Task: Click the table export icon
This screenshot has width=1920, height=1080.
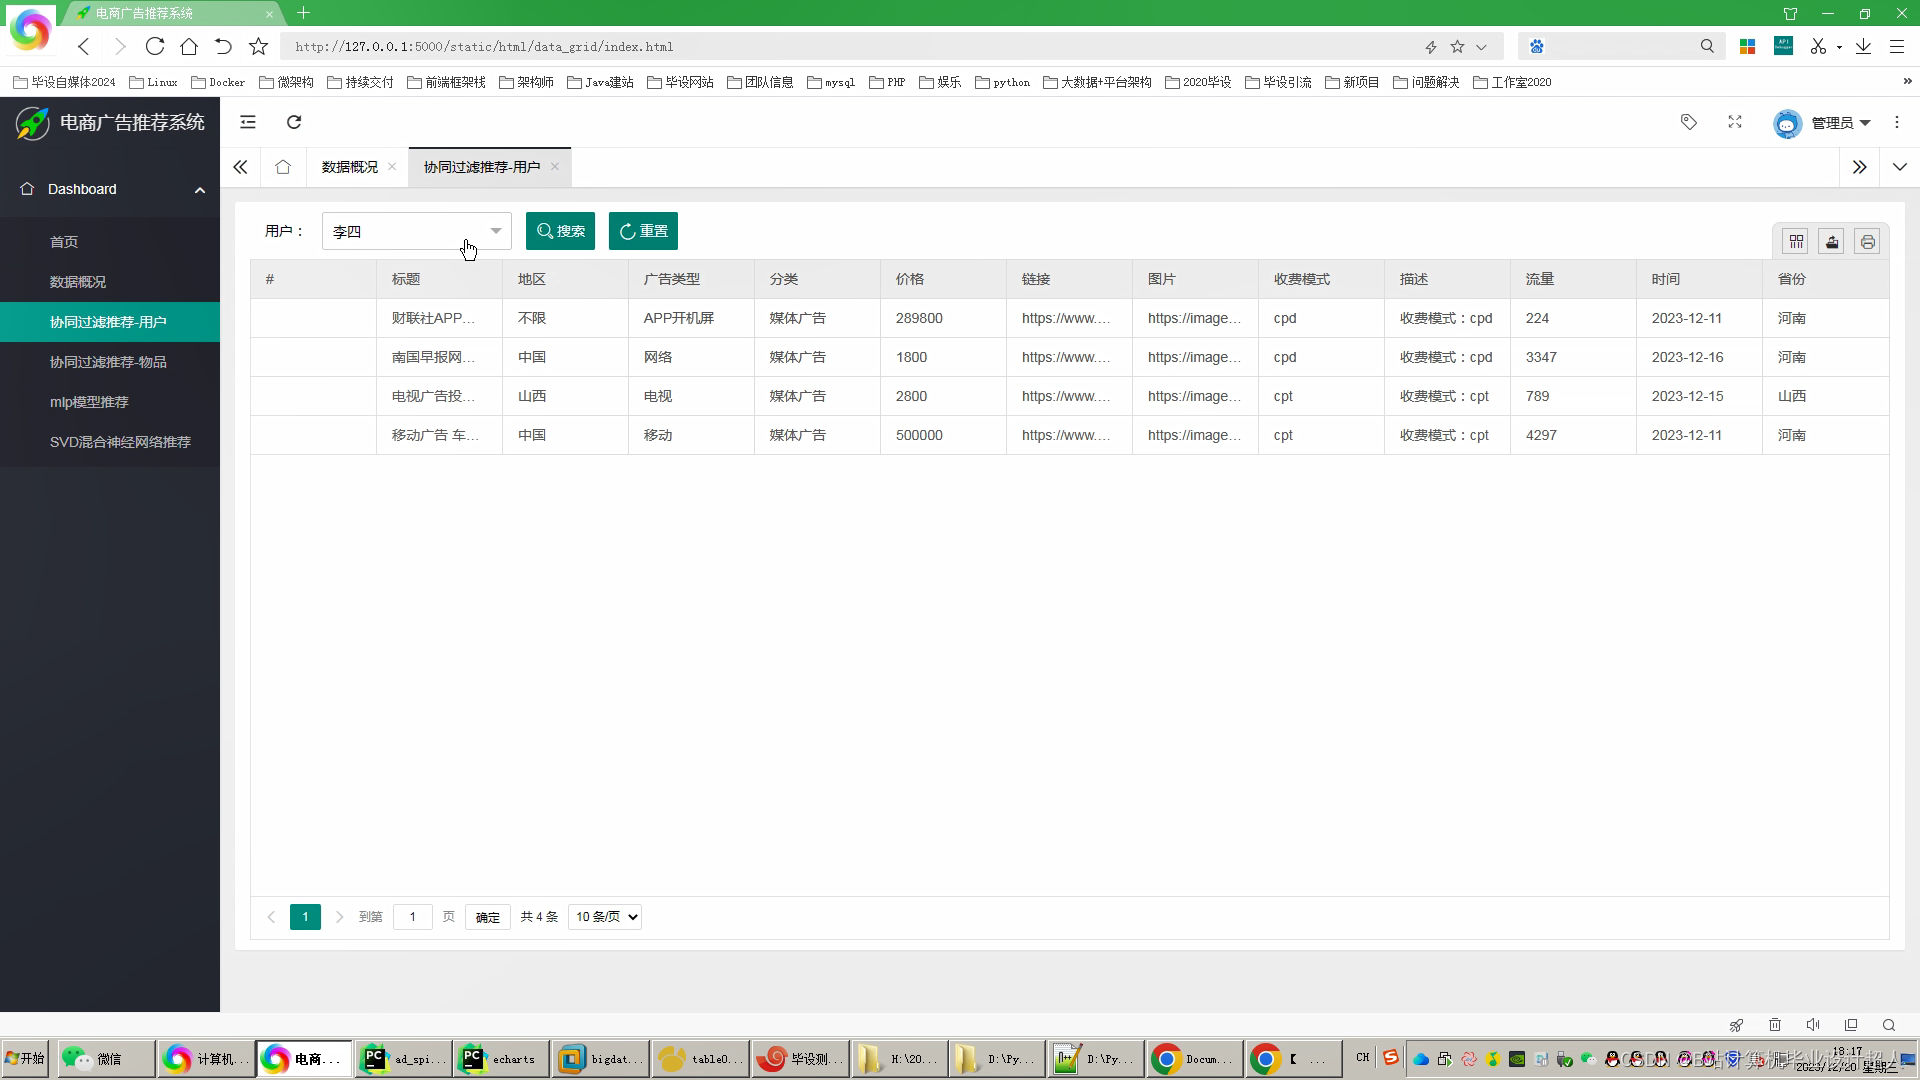Action: point(1832,242)
